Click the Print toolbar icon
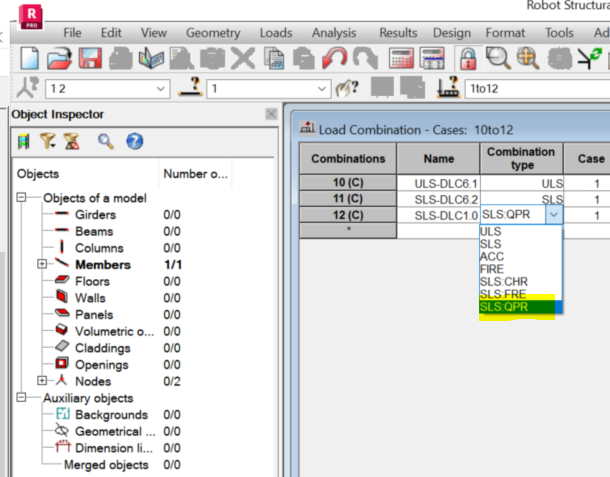610x477 pixels. (x=121, y=58)
